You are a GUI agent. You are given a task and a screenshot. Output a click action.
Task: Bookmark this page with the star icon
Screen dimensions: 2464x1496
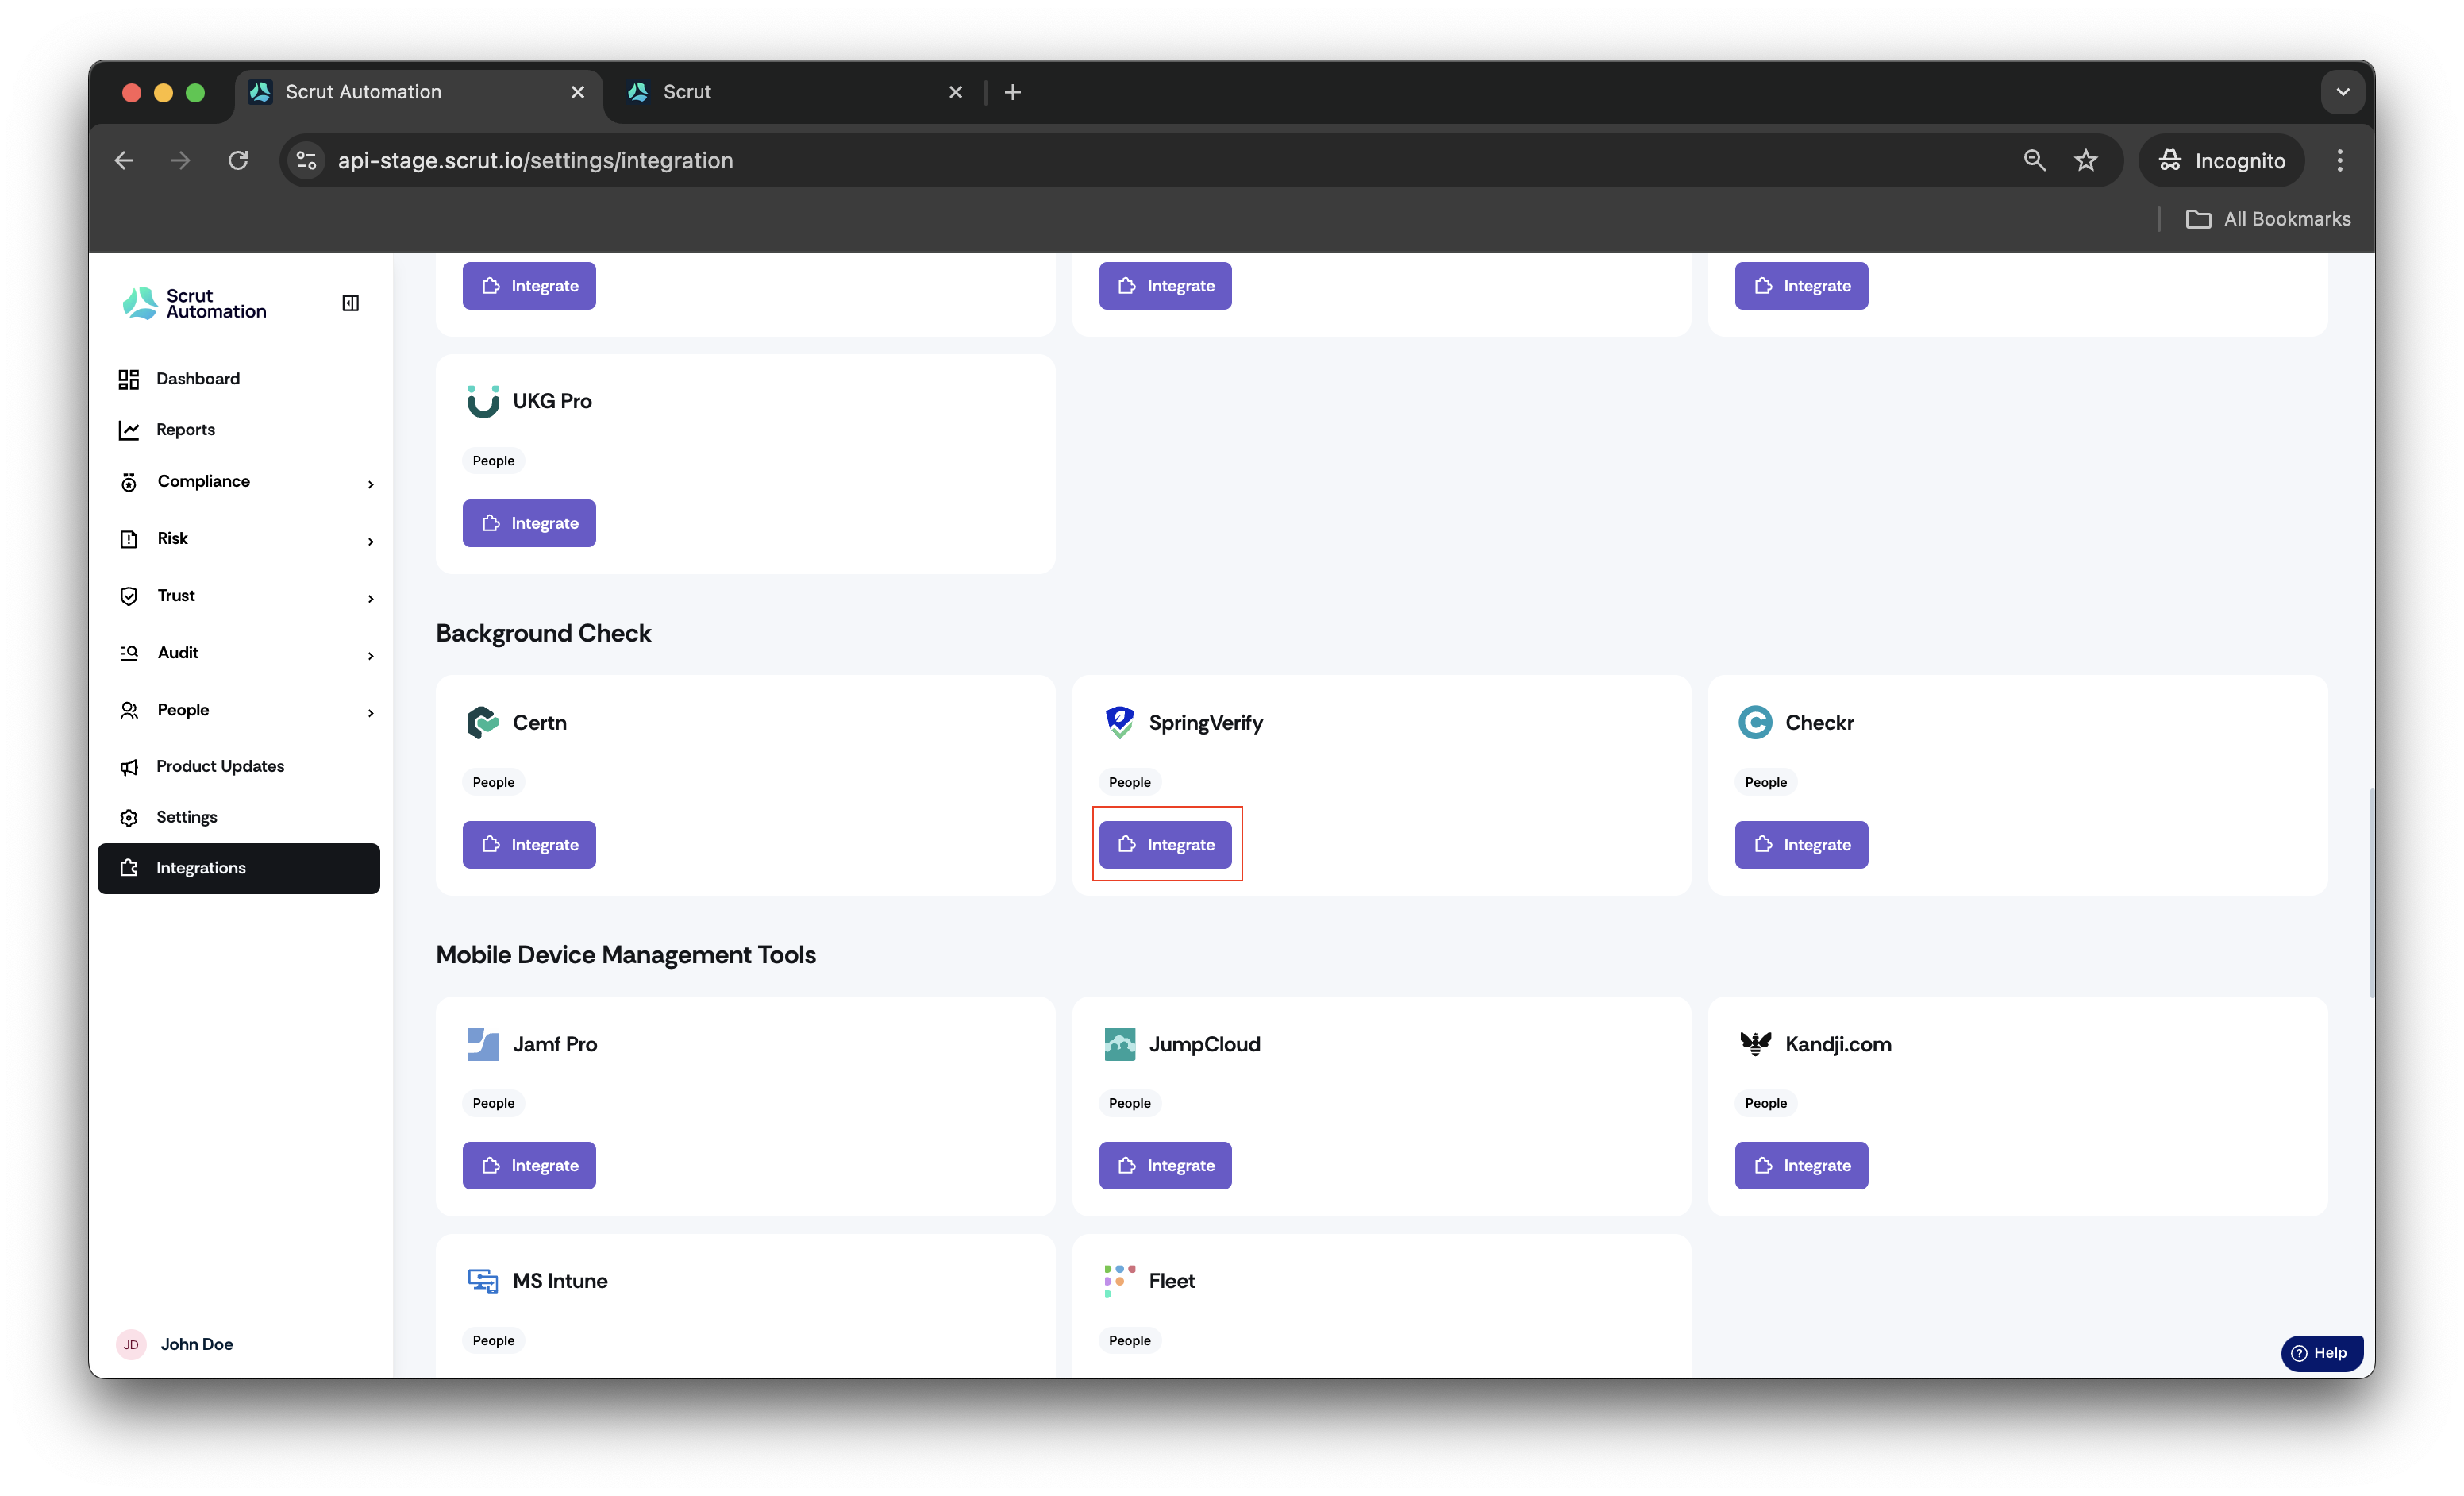point(2085,160)
